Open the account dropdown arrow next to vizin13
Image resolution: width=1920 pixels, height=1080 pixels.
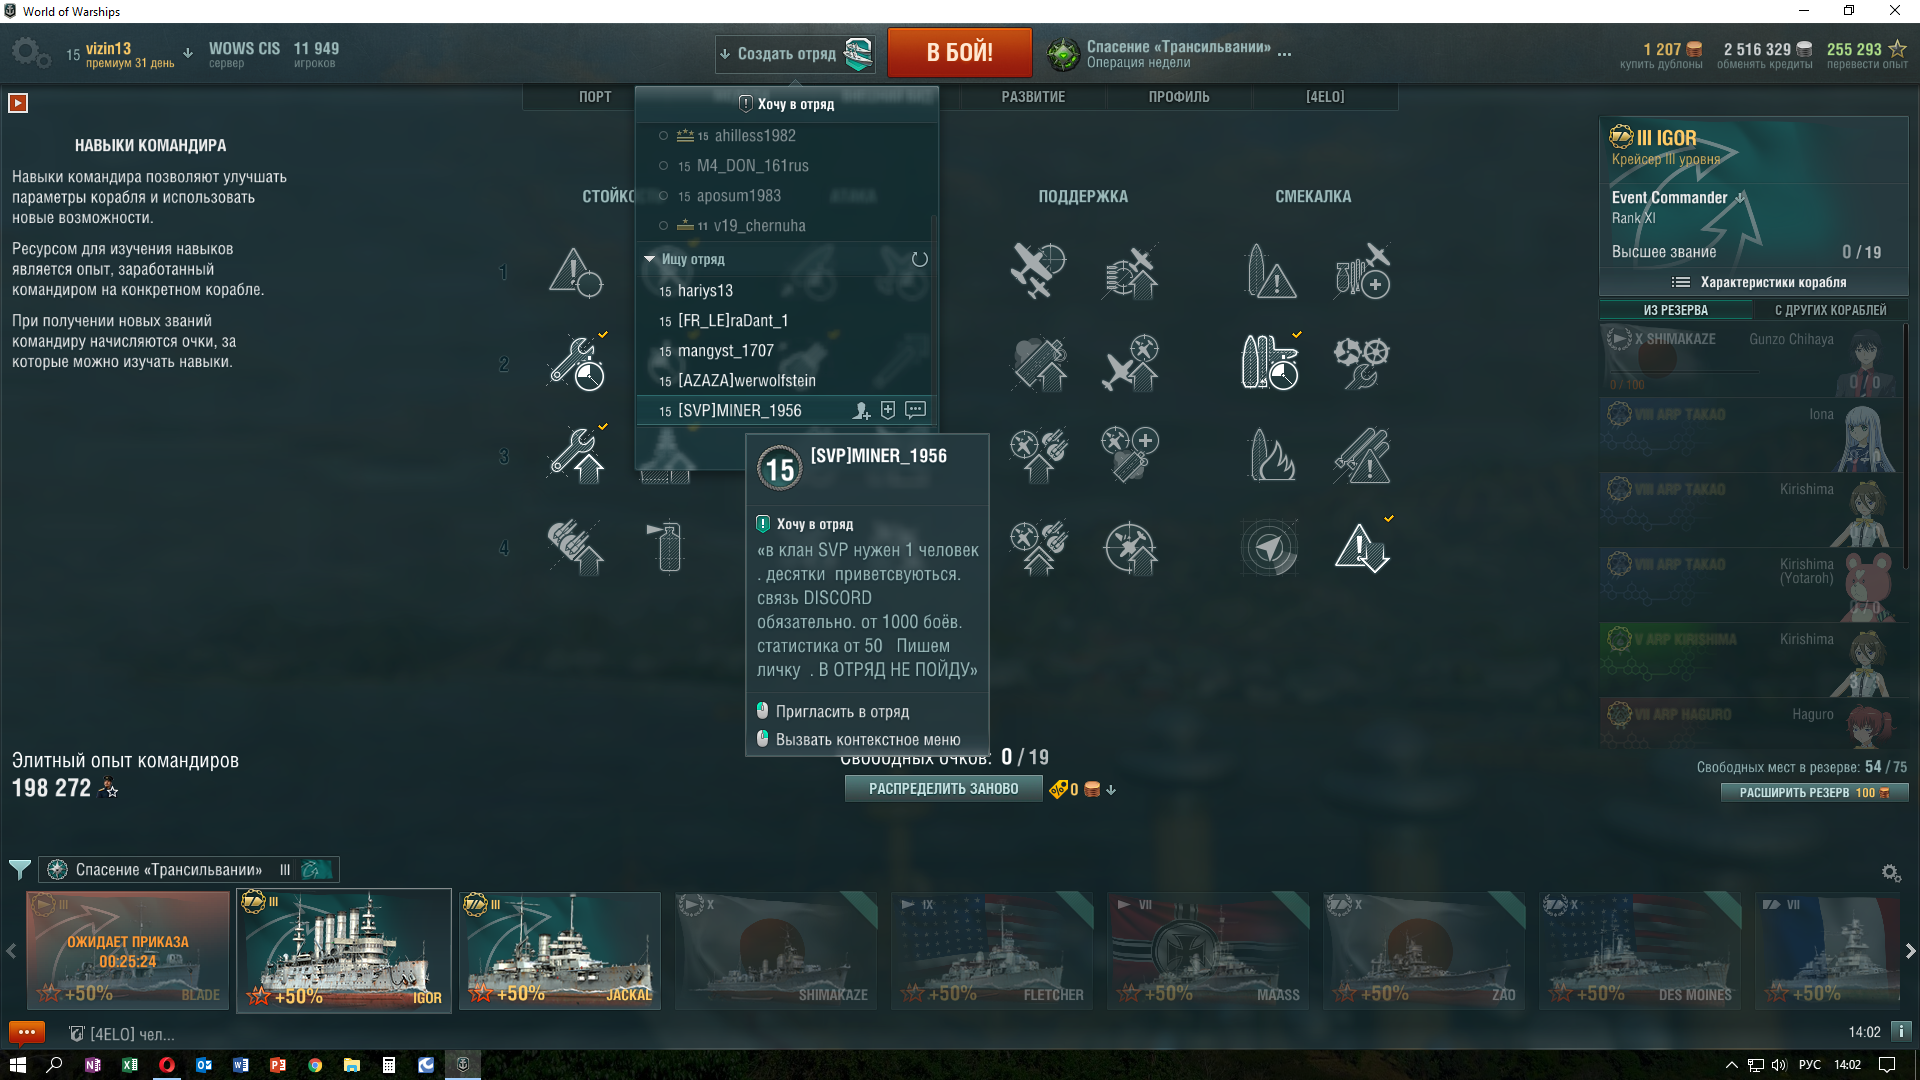coord(188,54)
